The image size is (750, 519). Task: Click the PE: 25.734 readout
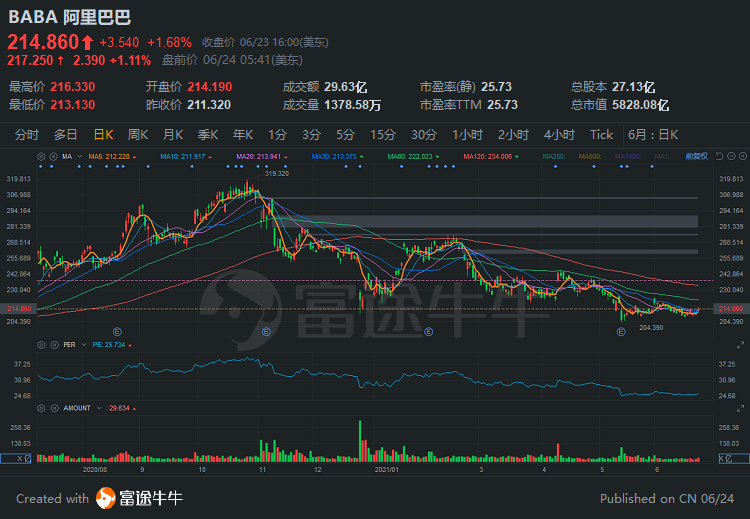pos(109,344)
